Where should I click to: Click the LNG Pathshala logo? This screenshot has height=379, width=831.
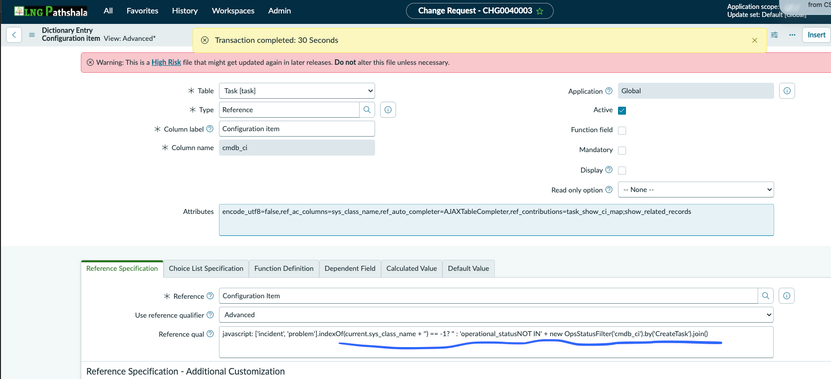(51, 11)
